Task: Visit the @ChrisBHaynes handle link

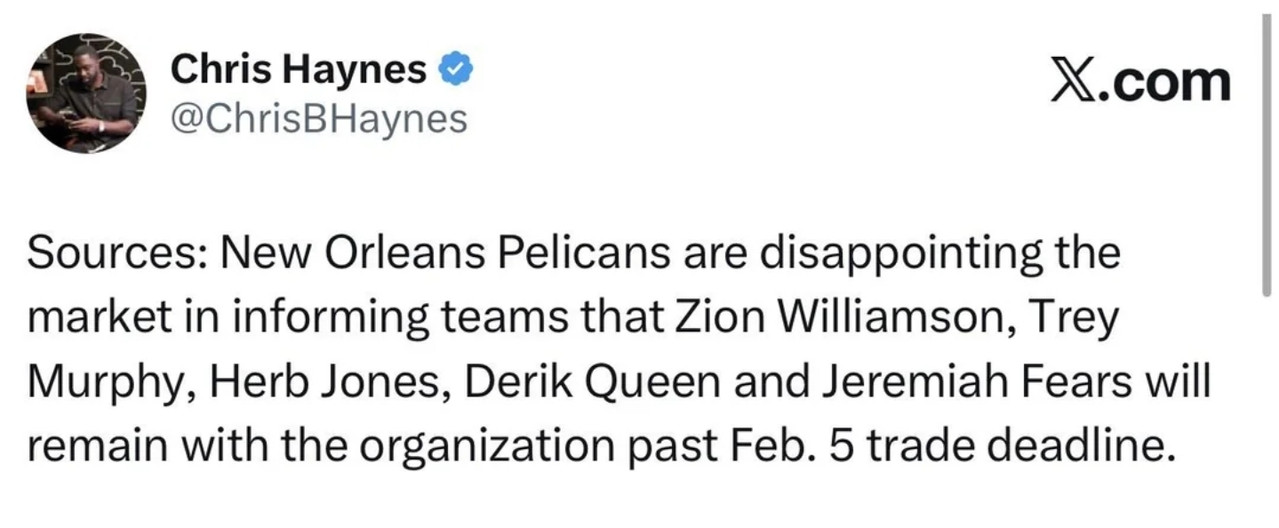Action: [x=319, y=119]
